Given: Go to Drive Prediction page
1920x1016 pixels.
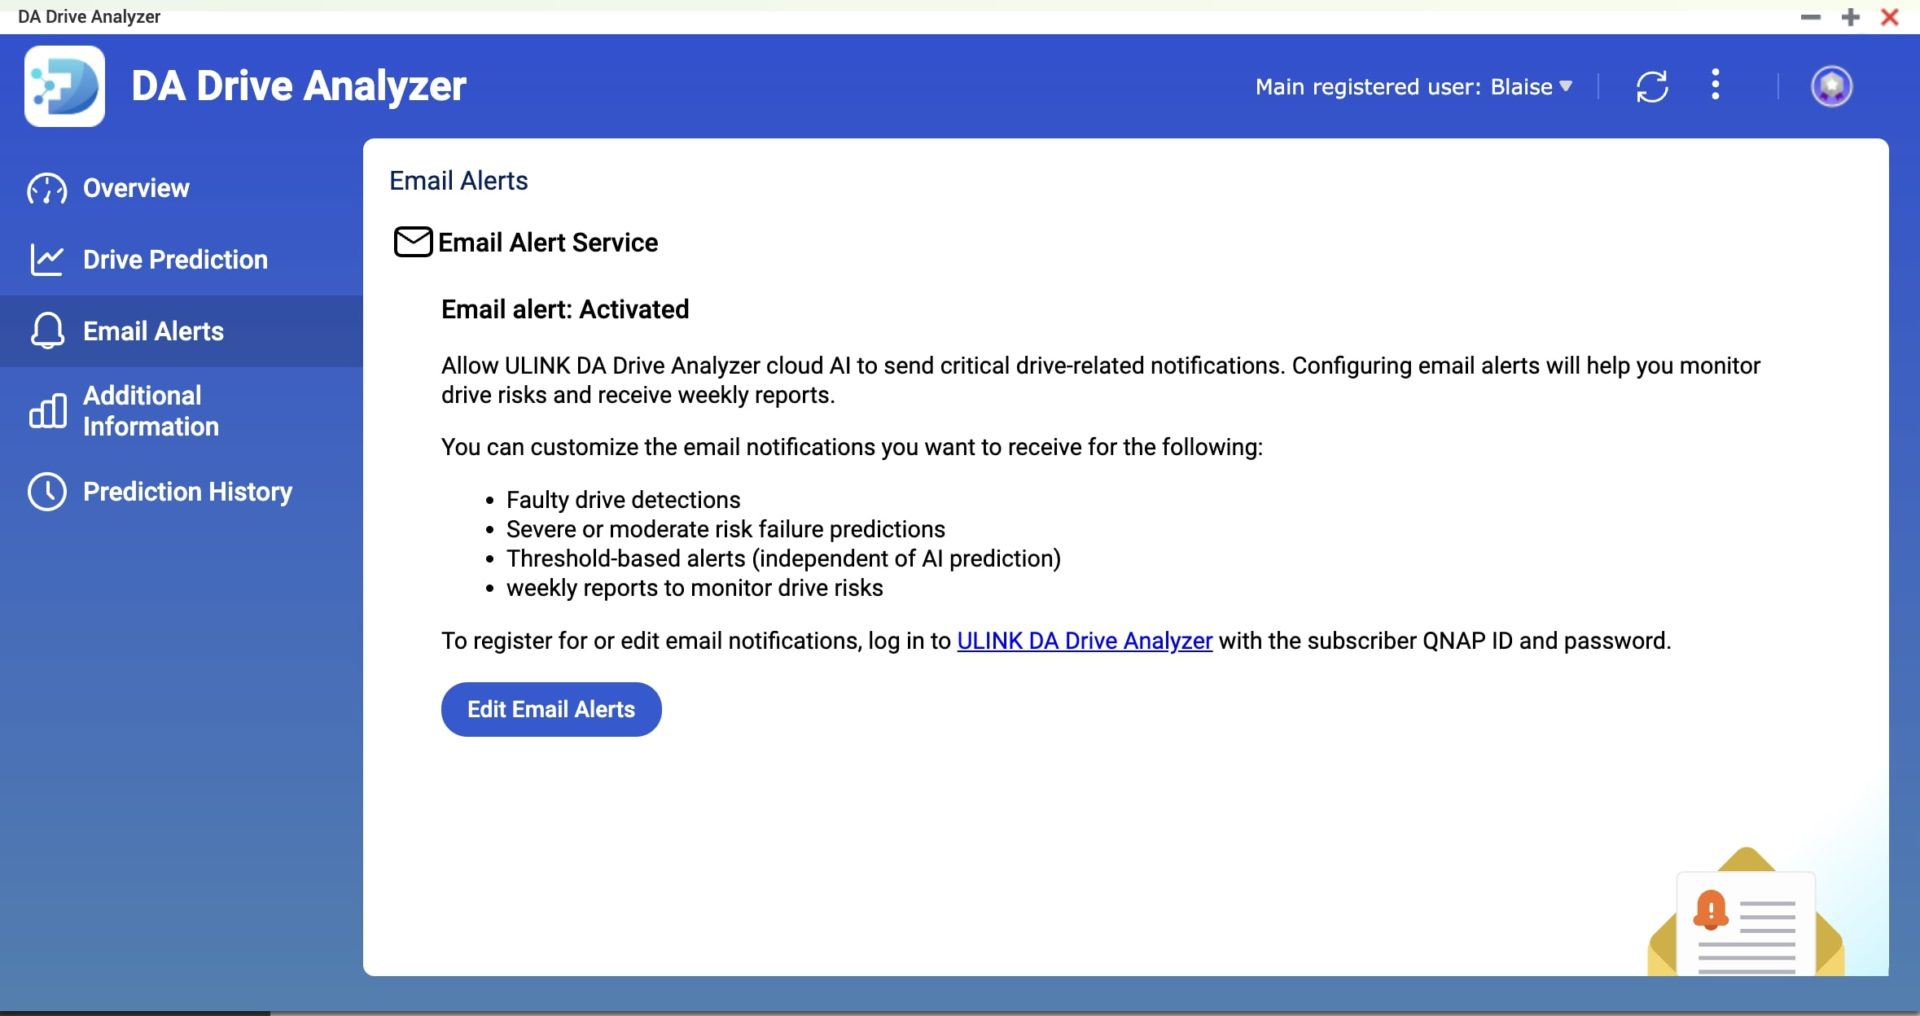Looking at the screenshot, I should pos(181,260).
